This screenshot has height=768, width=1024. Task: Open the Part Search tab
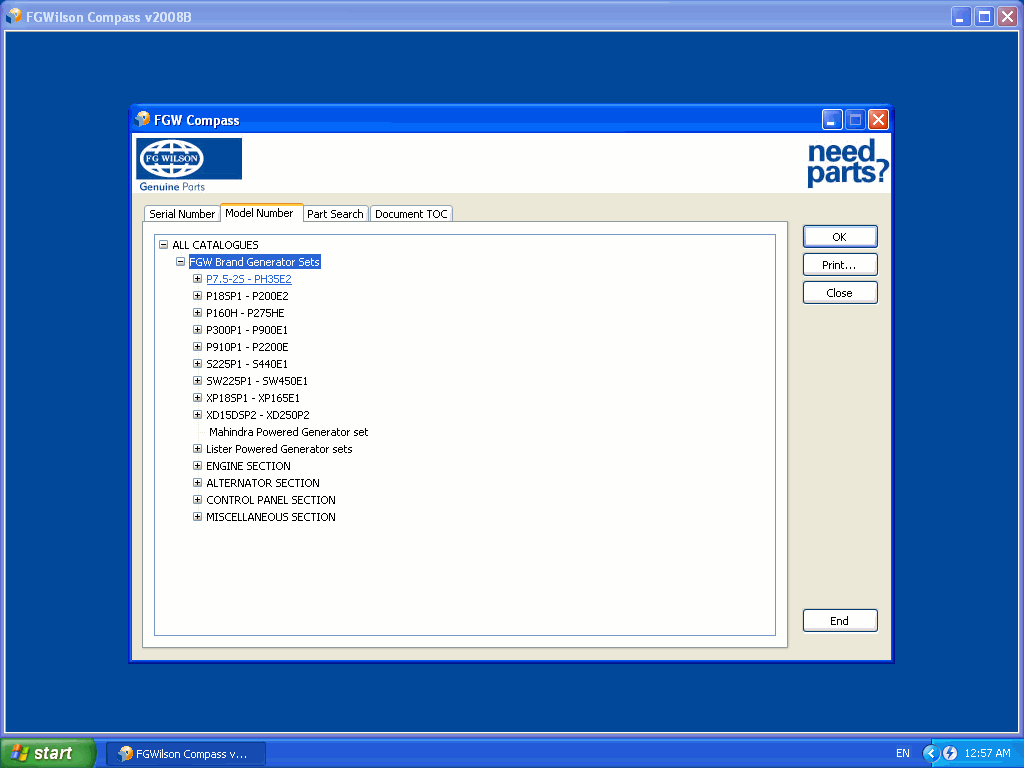(x=335, y=214)
